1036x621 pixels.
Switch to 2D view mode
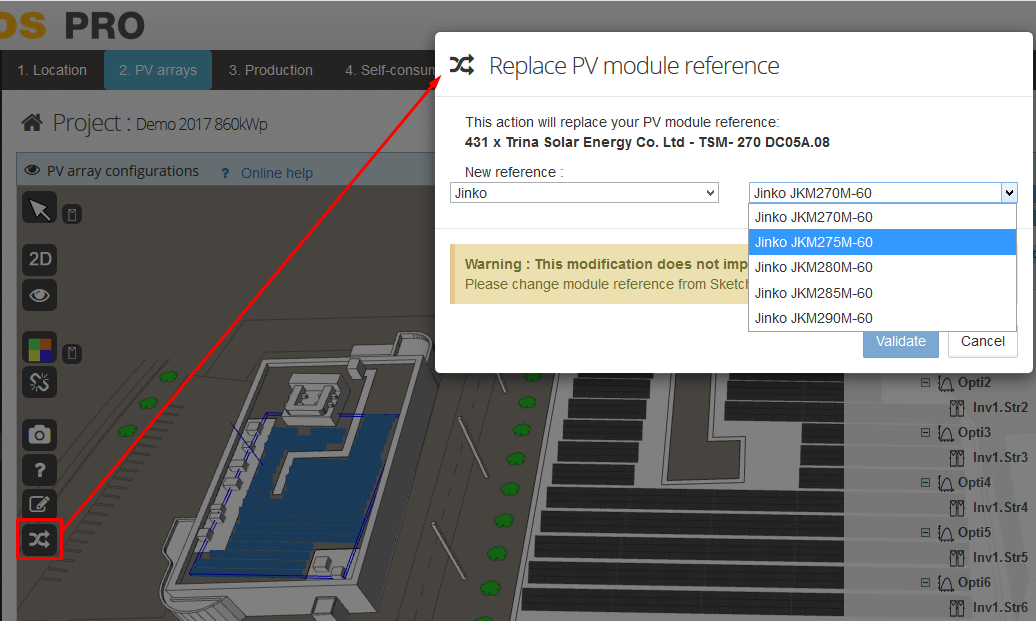(39, 259)
